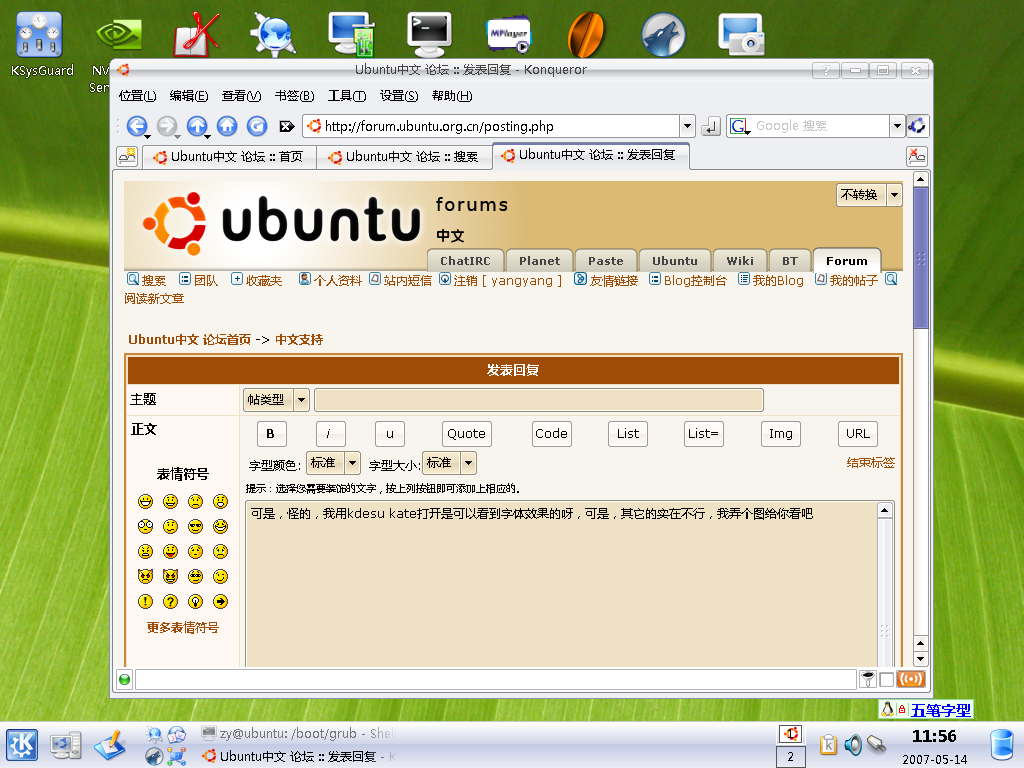Reload the page with the refresh icon
The height and width of the screenshot is (768, 1024).
[257, 126]
